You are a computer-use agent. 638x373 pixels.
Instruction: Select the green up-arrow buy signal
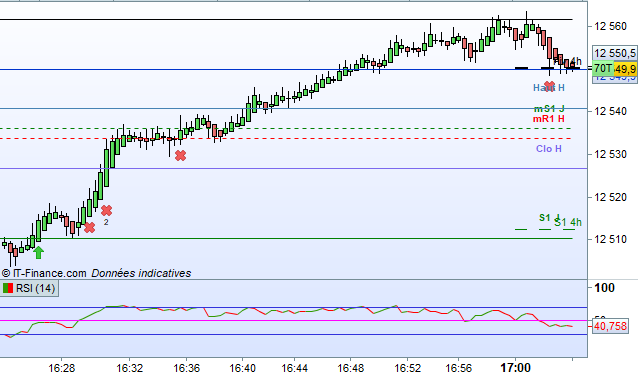click(x=38, y=252)
